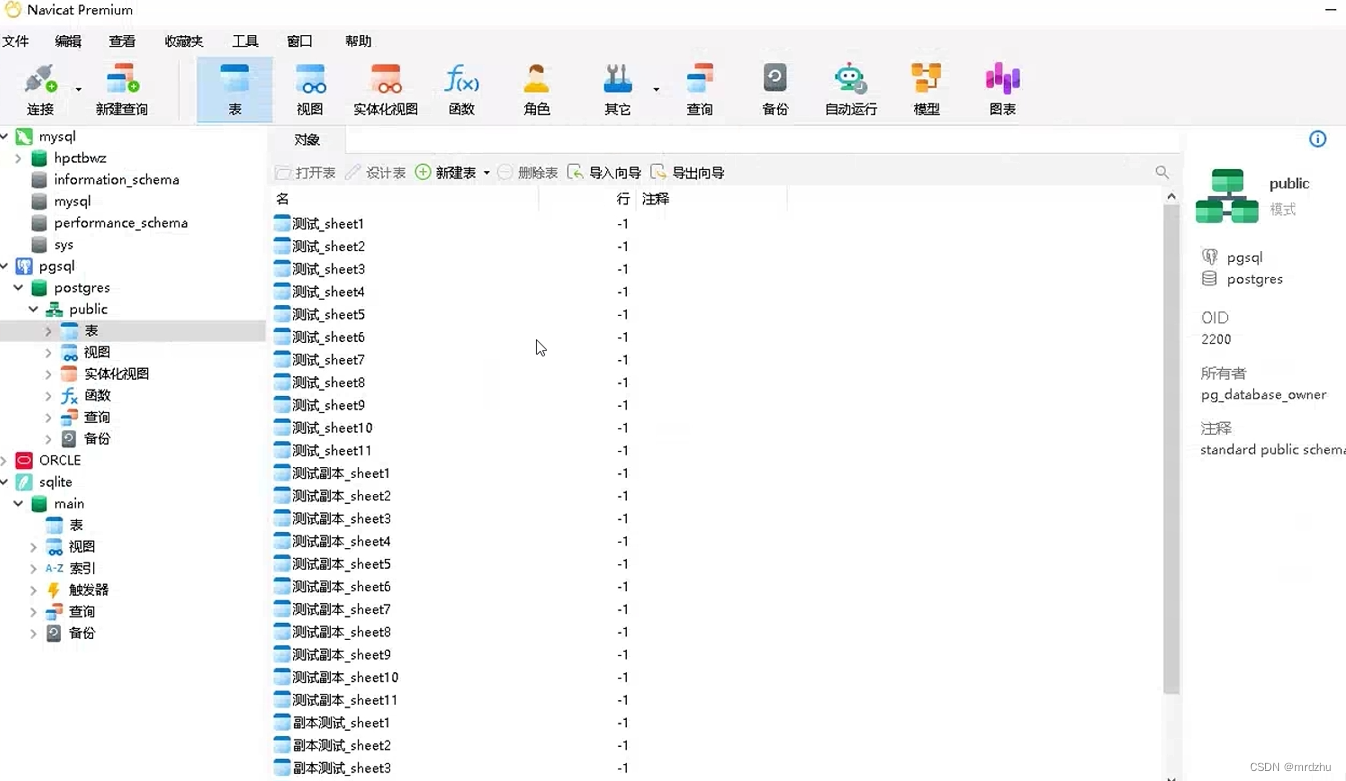Click the search magnifier above the table list
This screenshot has width=1346, height=781.
[x=1161, y=172]
